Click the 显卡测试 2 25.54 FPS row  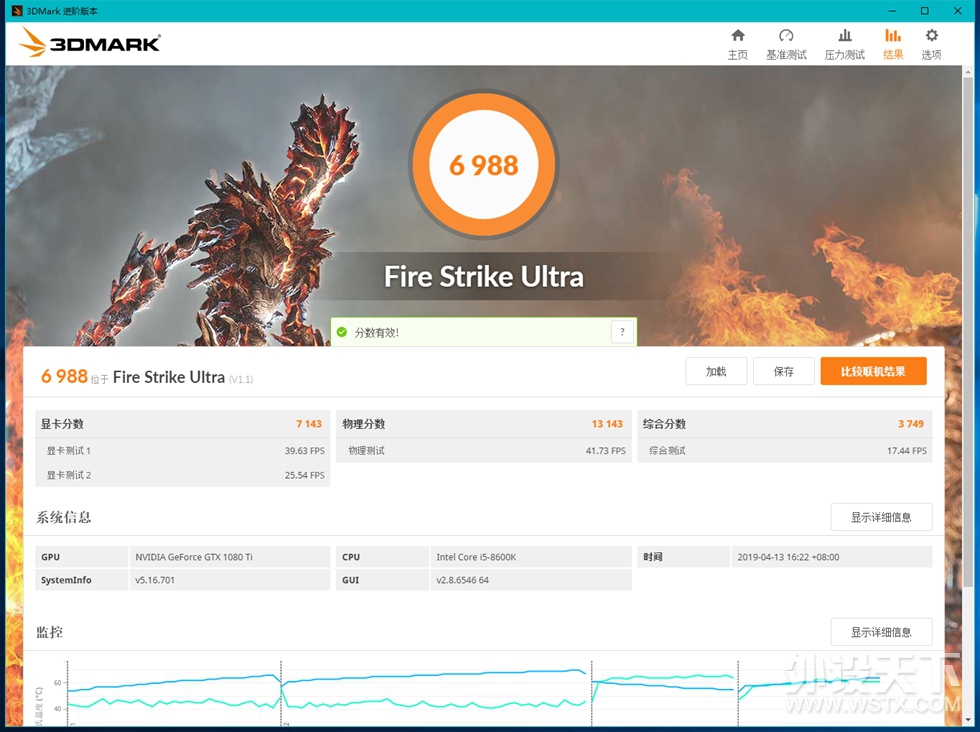(x=182, y=475)
